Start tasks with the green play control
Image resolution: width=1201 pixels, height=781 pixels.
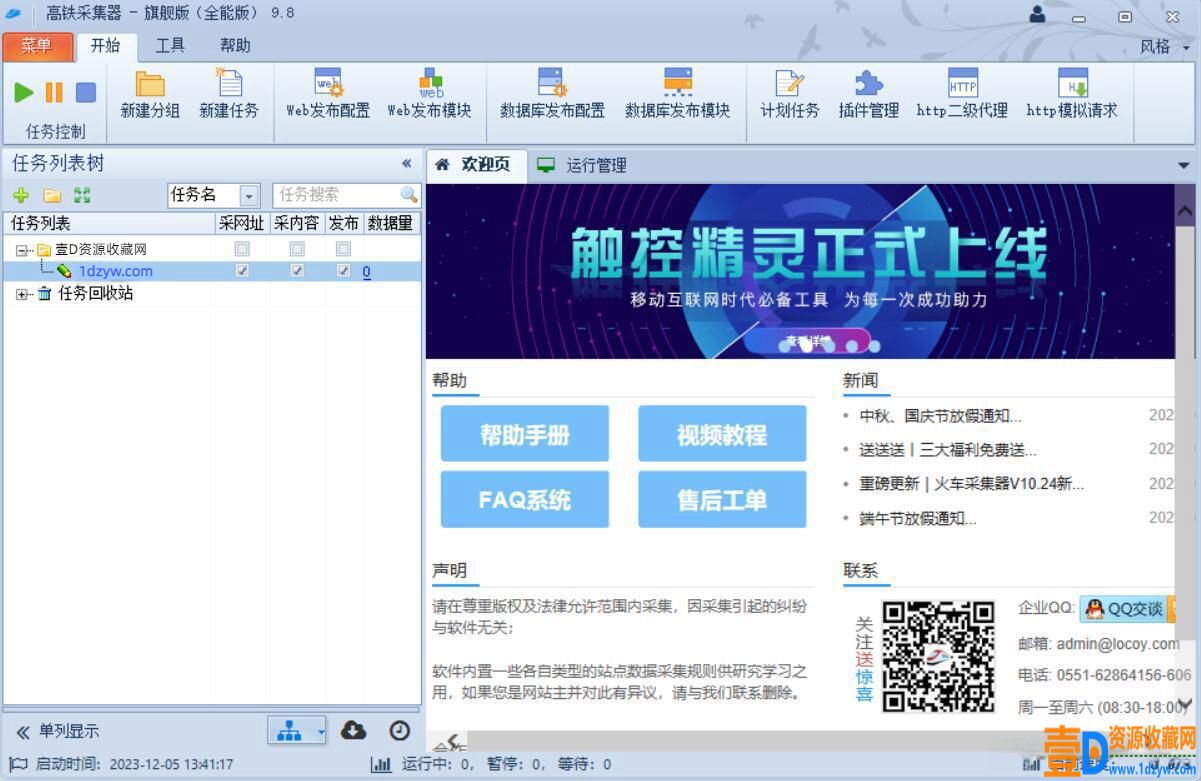tap(24, 92)
